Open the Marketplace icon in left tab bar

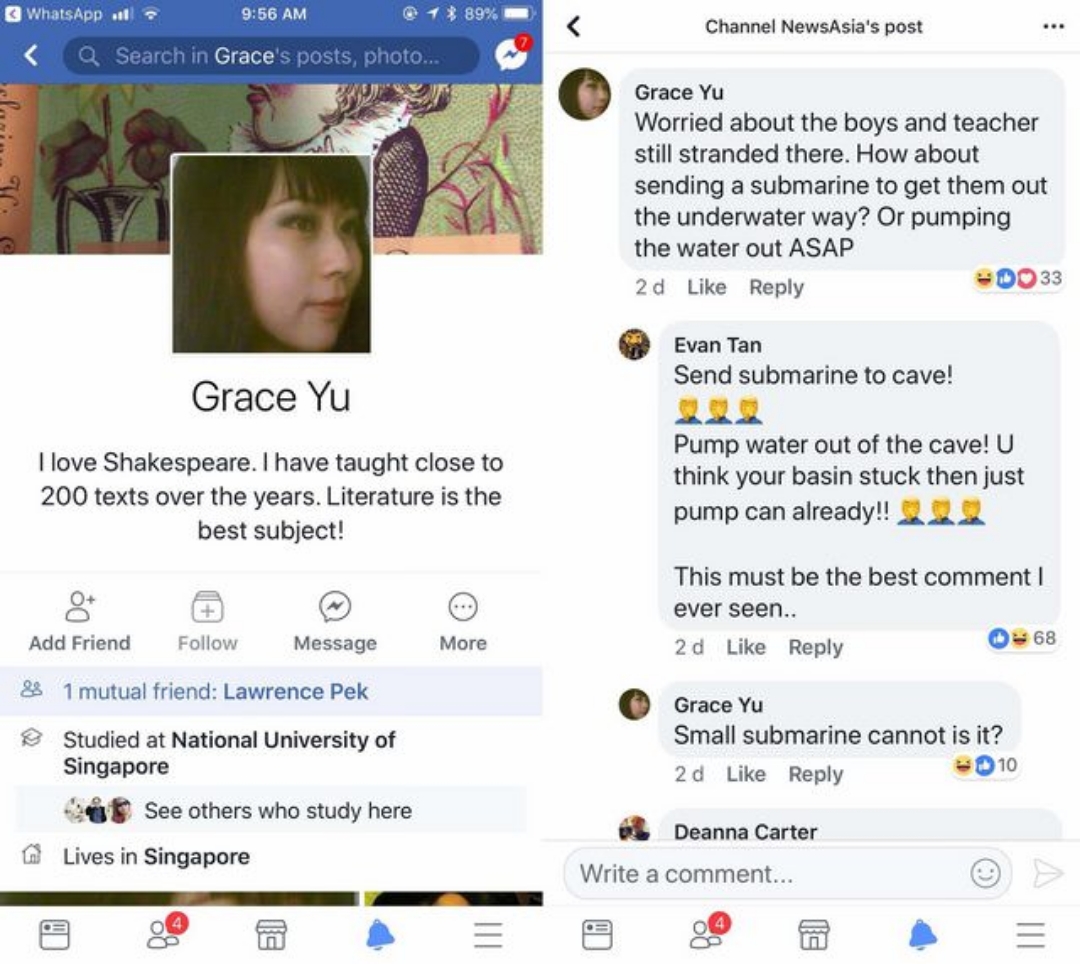point(271,934)
